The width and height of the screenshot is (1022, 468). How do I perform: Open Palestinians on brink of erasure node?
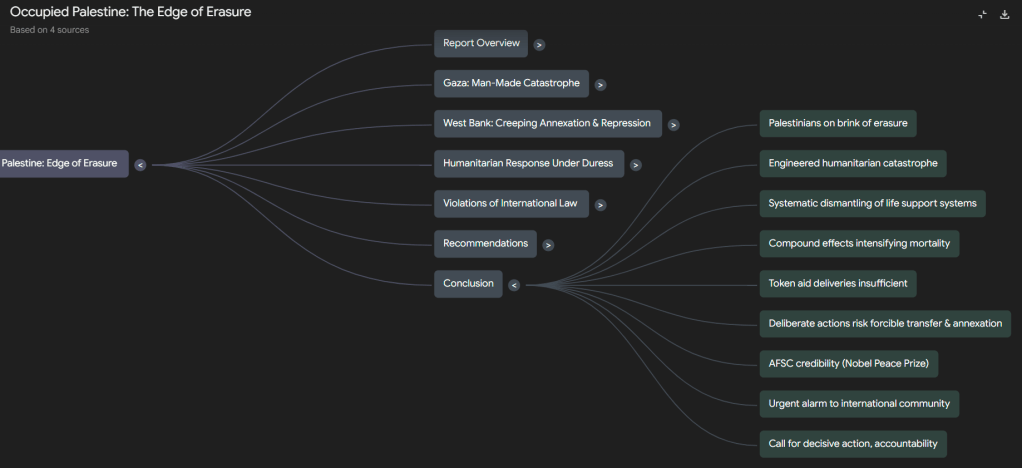click(x=837, y=123)
